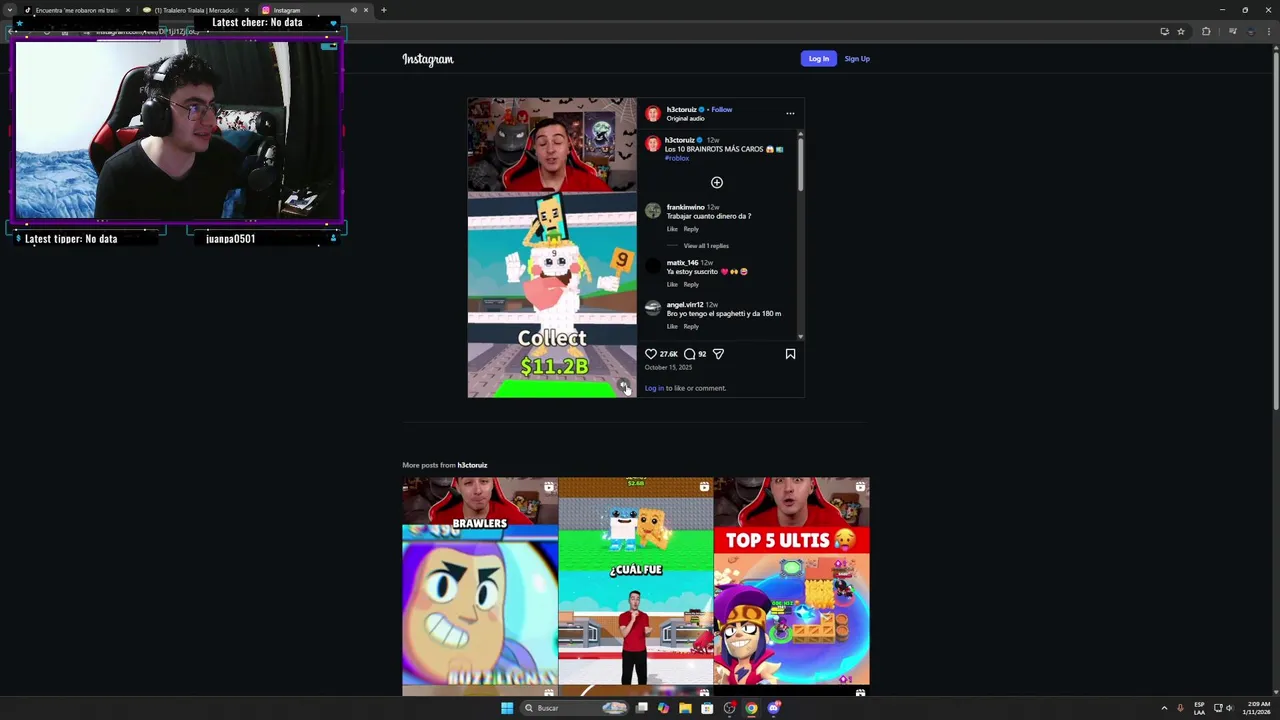Open h3ctoruiz profile picture in post header

click(x=653, y=113)
